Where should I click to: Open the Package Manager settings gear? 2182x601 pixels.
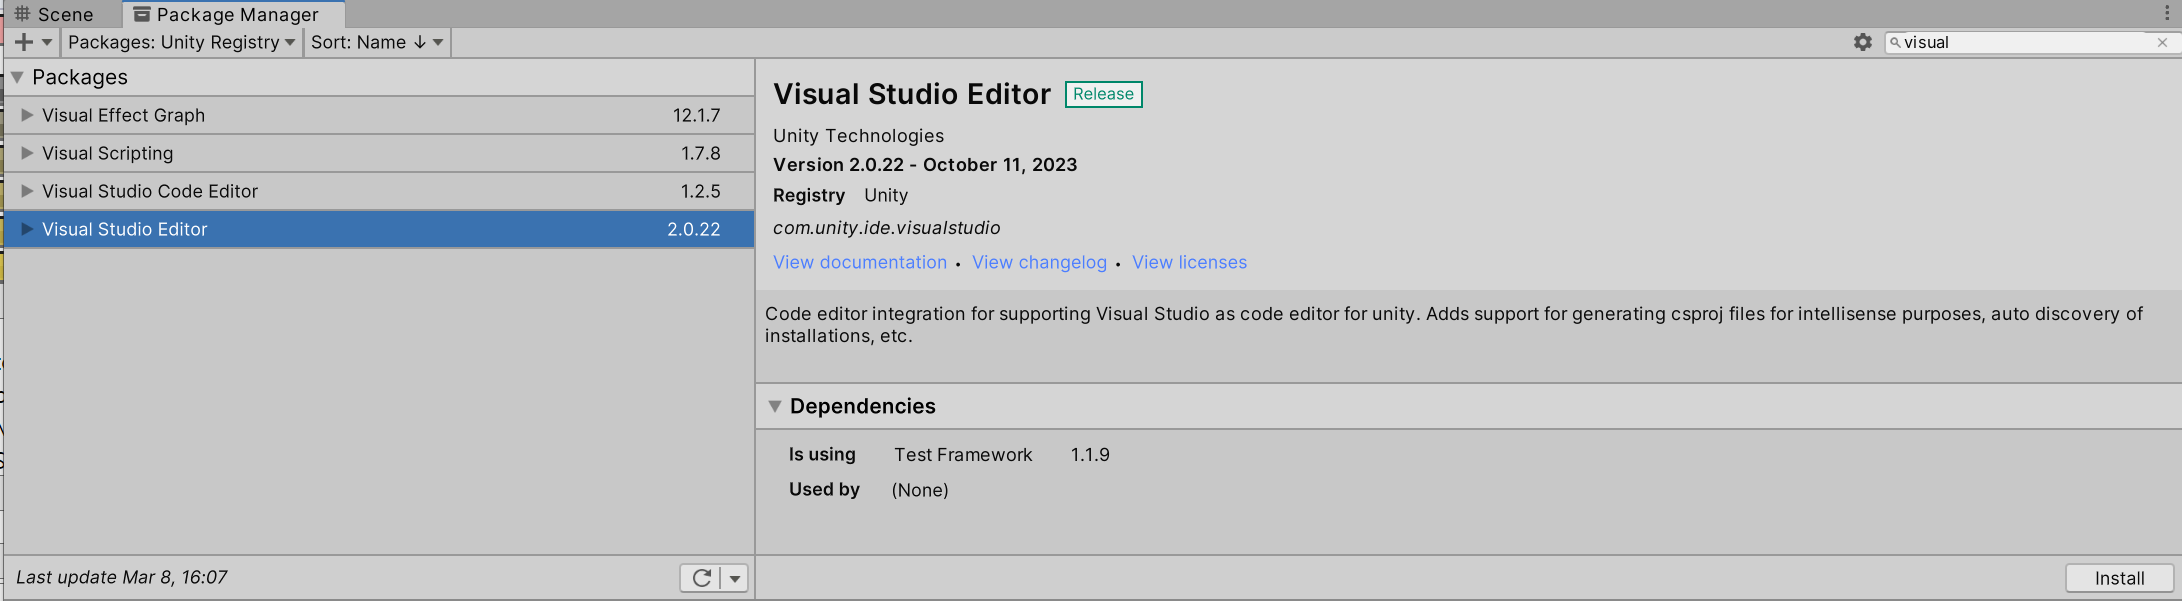[x=1862, y=42]
